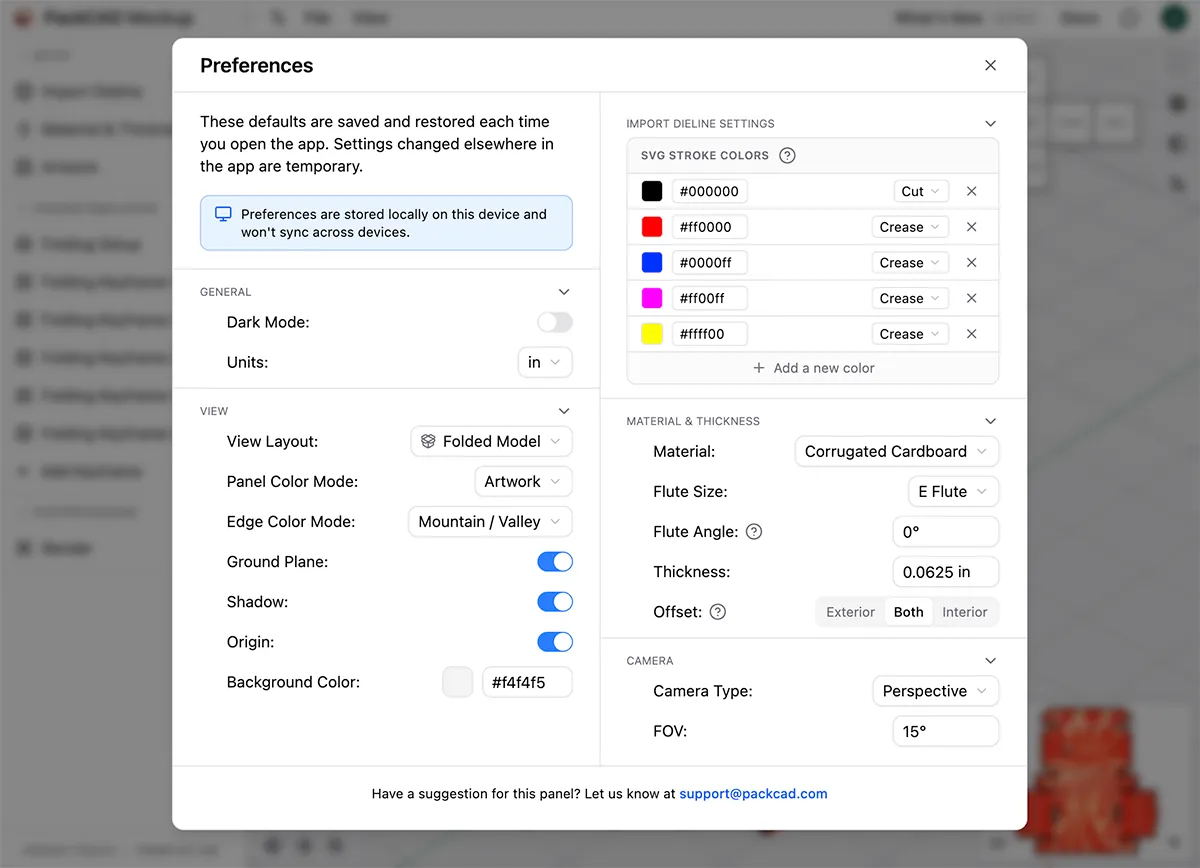Viewport: 1200px width, 868px height.
Task: Open the View Layout dropdown
Action: tap(491, 441)
